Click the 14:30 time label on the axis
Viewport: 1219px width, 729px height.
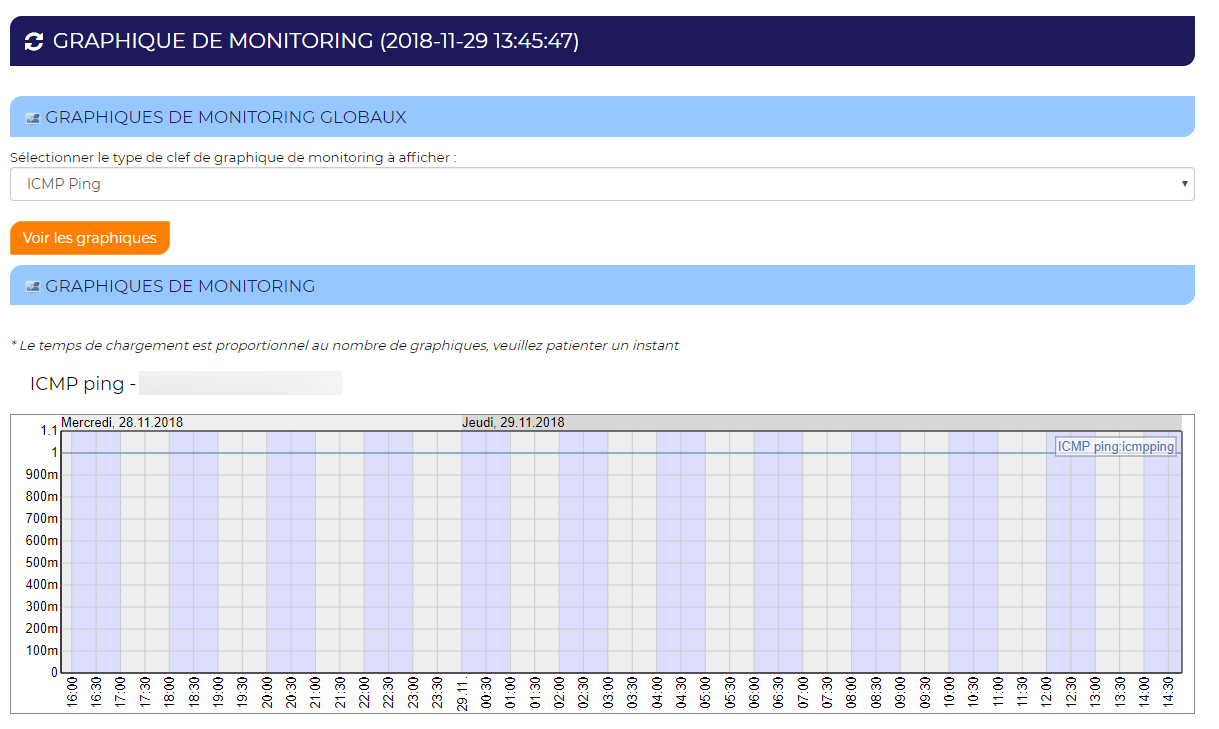pyautogui.click(x=1169, y=692)
